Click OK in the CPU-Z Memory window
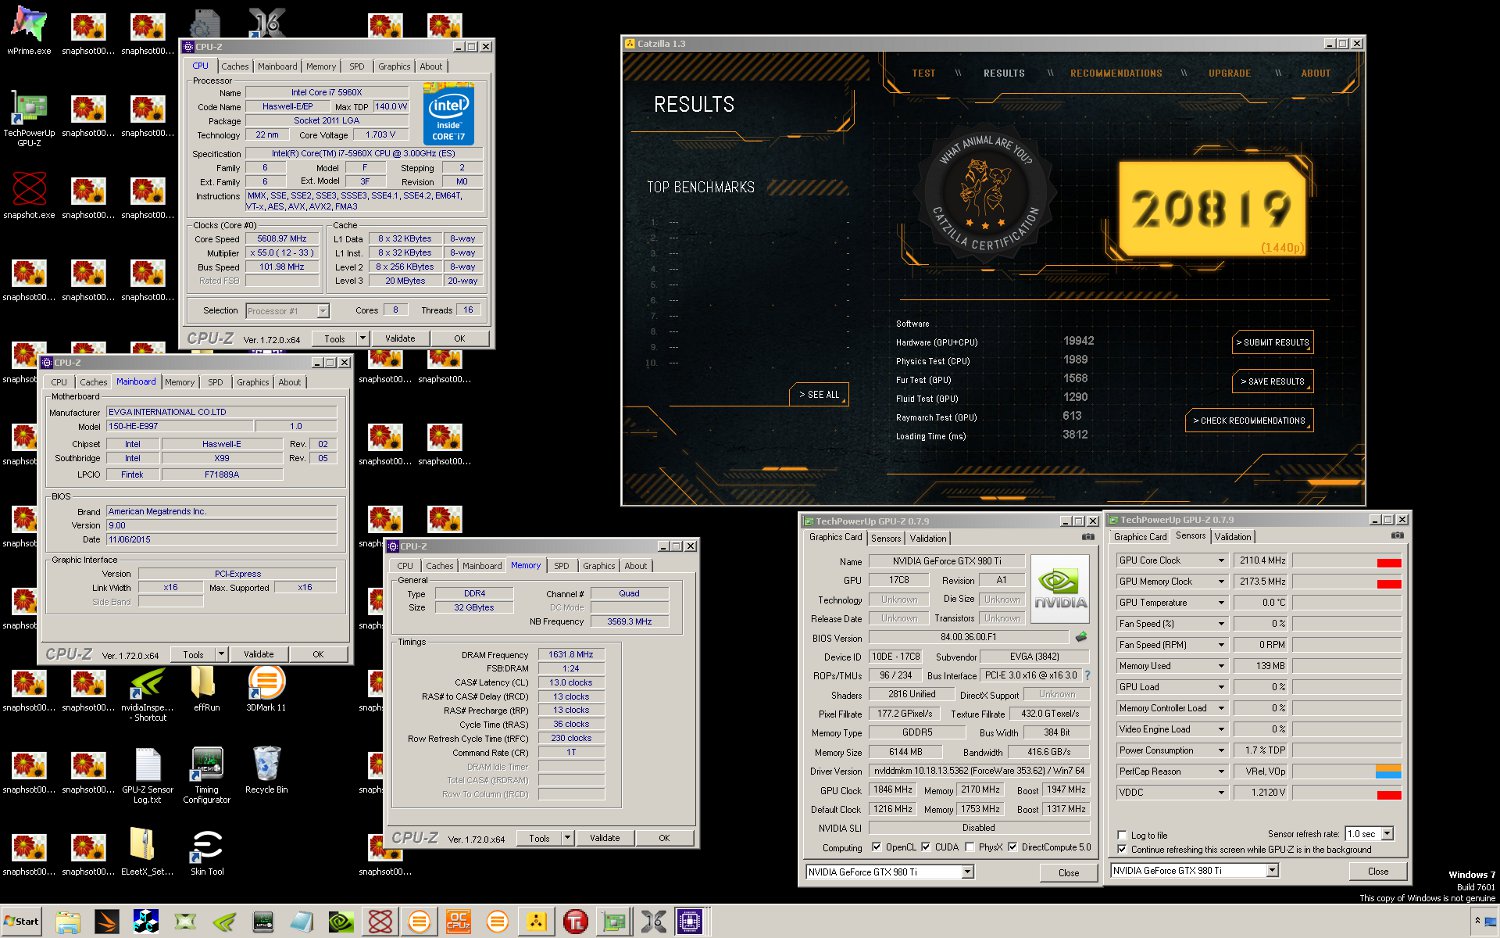 [664, 839]
